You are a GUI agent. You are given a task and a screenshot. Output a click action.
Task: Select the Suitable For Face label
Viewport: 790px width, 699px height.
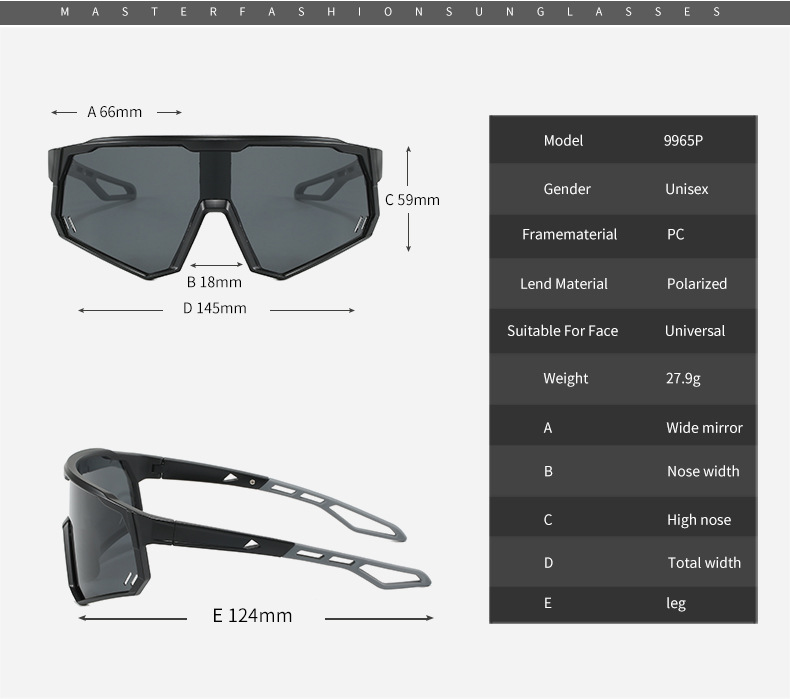pyautogui.click(x=562, y=331)
